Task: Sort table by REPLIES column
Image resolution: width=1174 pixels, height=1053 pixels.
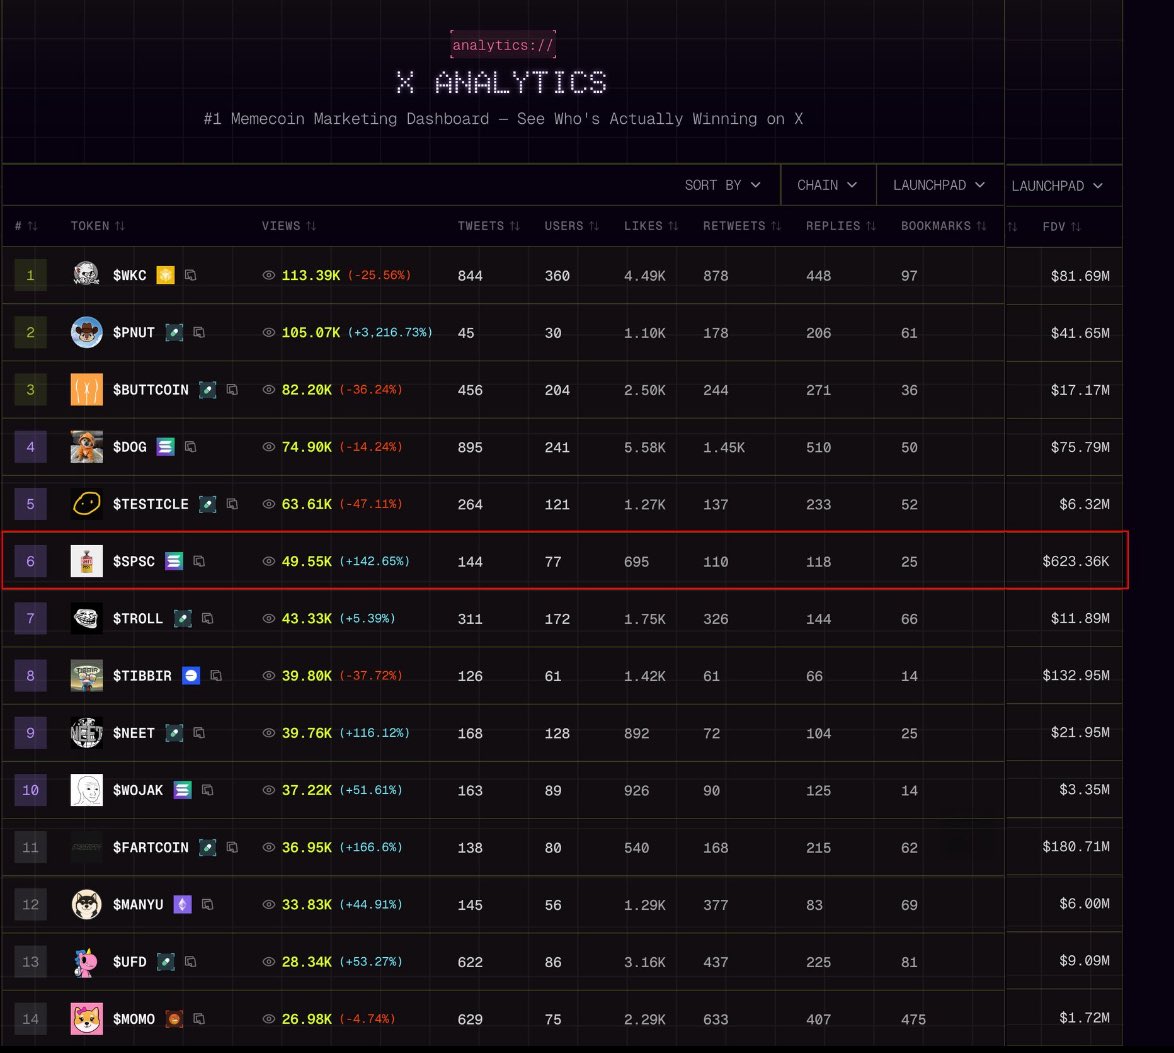Action: click(840, 226)
